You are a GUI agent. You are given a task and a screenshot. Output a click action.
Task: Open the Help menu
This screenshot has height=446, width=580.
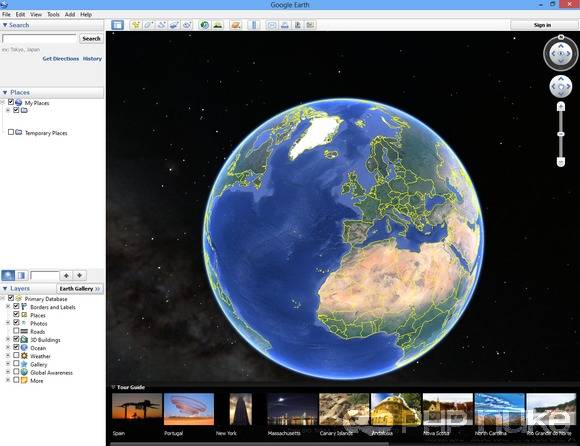pyautogui.click(x=86, y=14)
